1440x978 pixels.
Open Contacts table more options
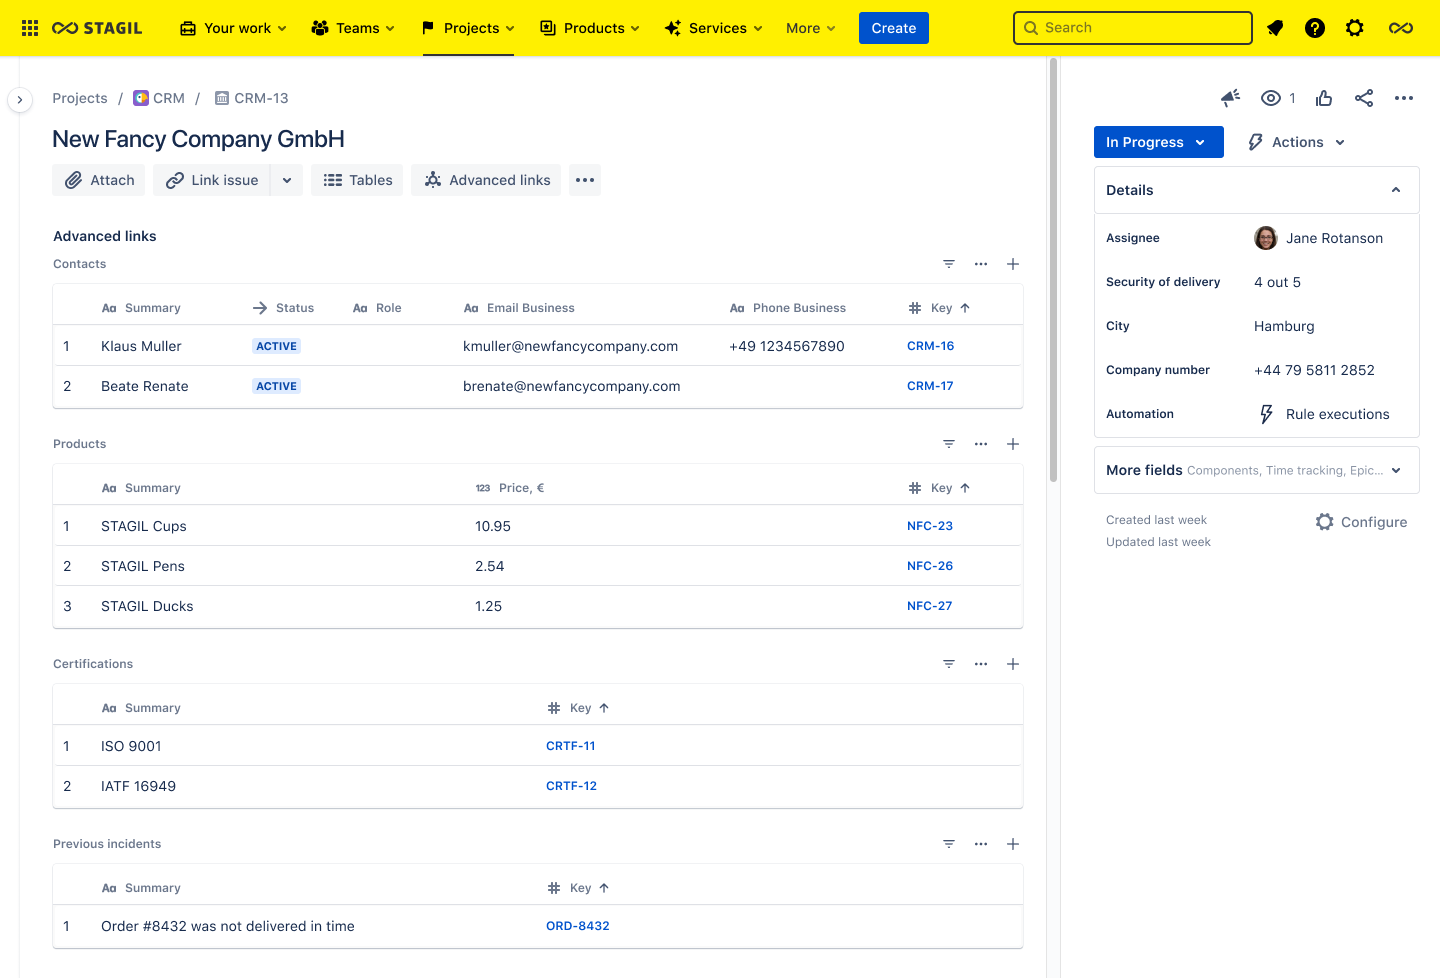[x=981, y=264]
